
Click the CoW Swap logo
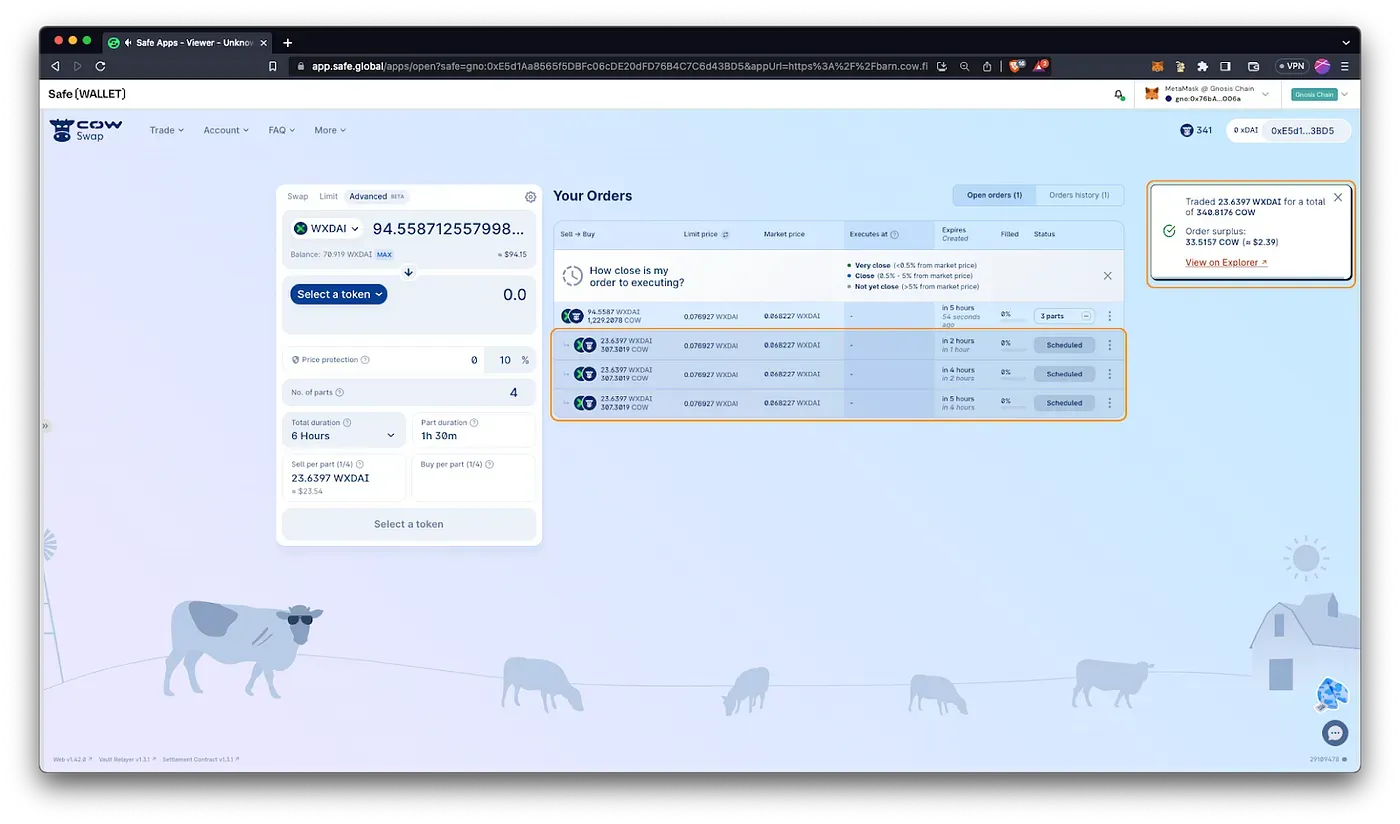tap(86, 130)
